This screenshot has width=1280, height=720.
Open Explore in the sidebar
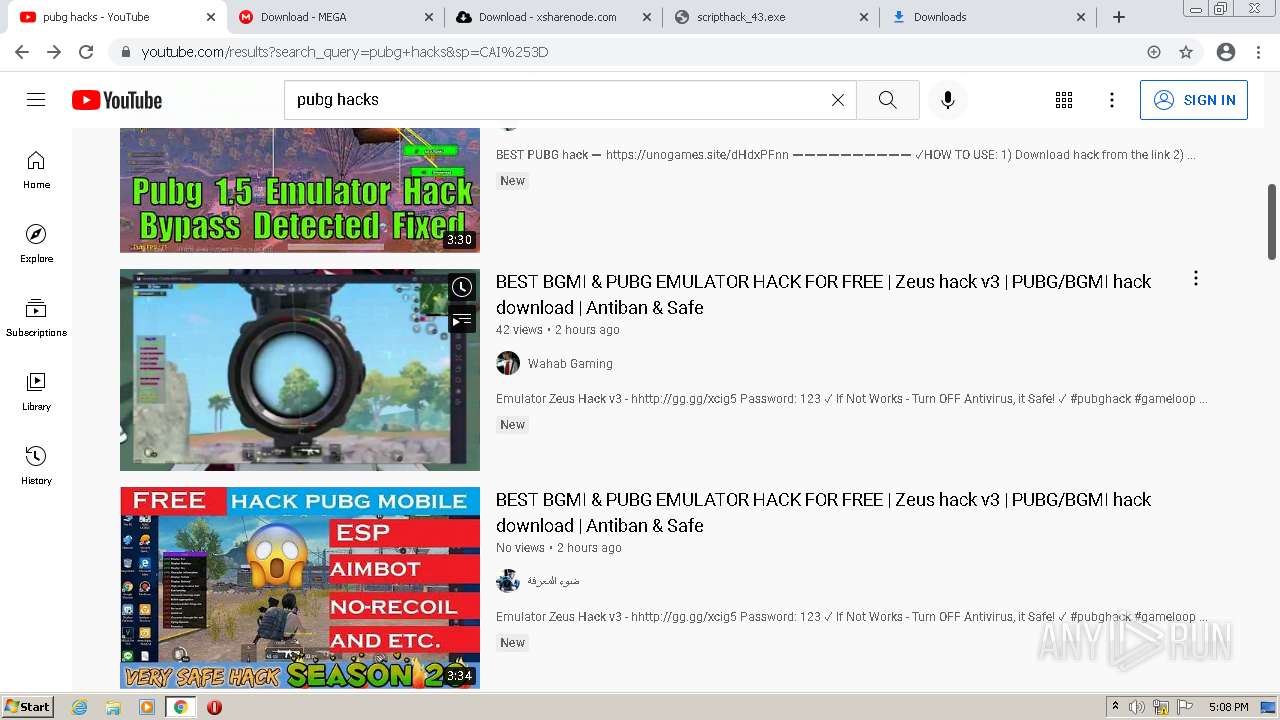pos(36,244)
